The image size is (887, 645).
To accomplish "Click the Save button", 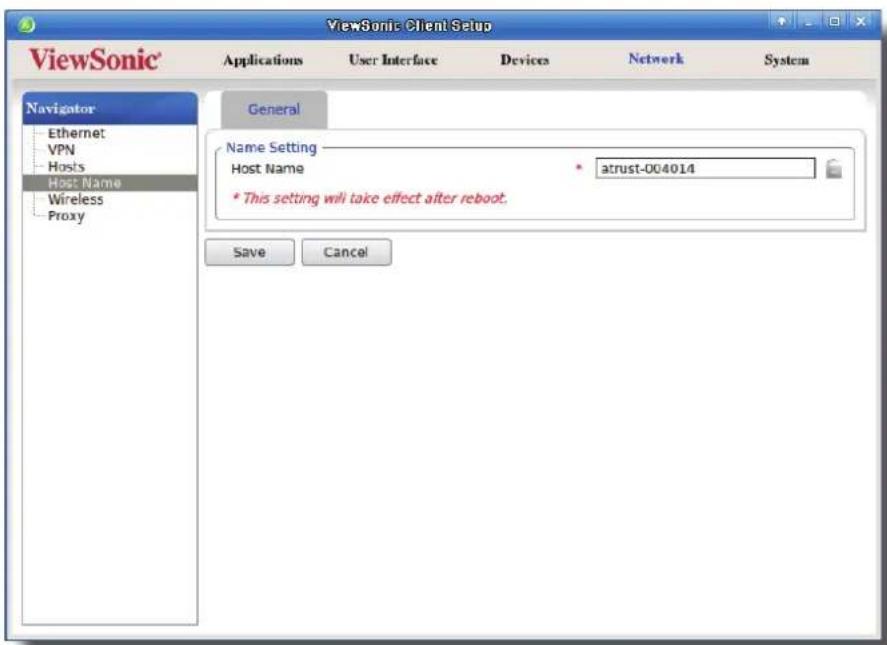I will (x=249, y=252).
